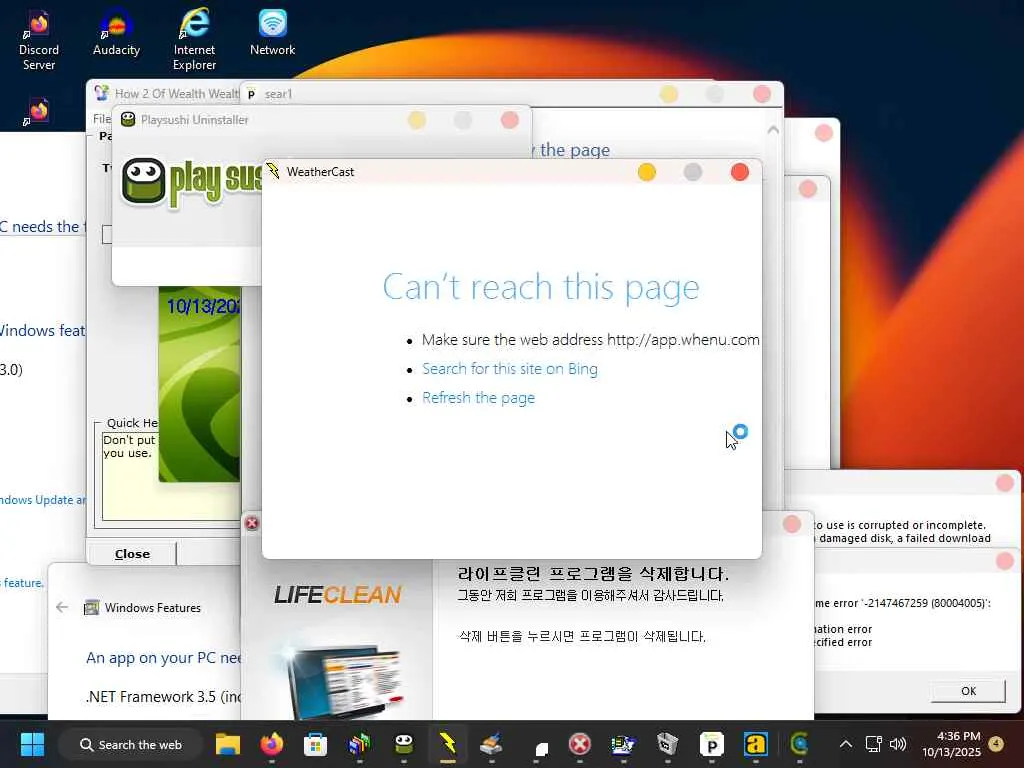Close the WeatherCast window
The width and height of the screenshot is (1024, 768).
click(739, 172)
